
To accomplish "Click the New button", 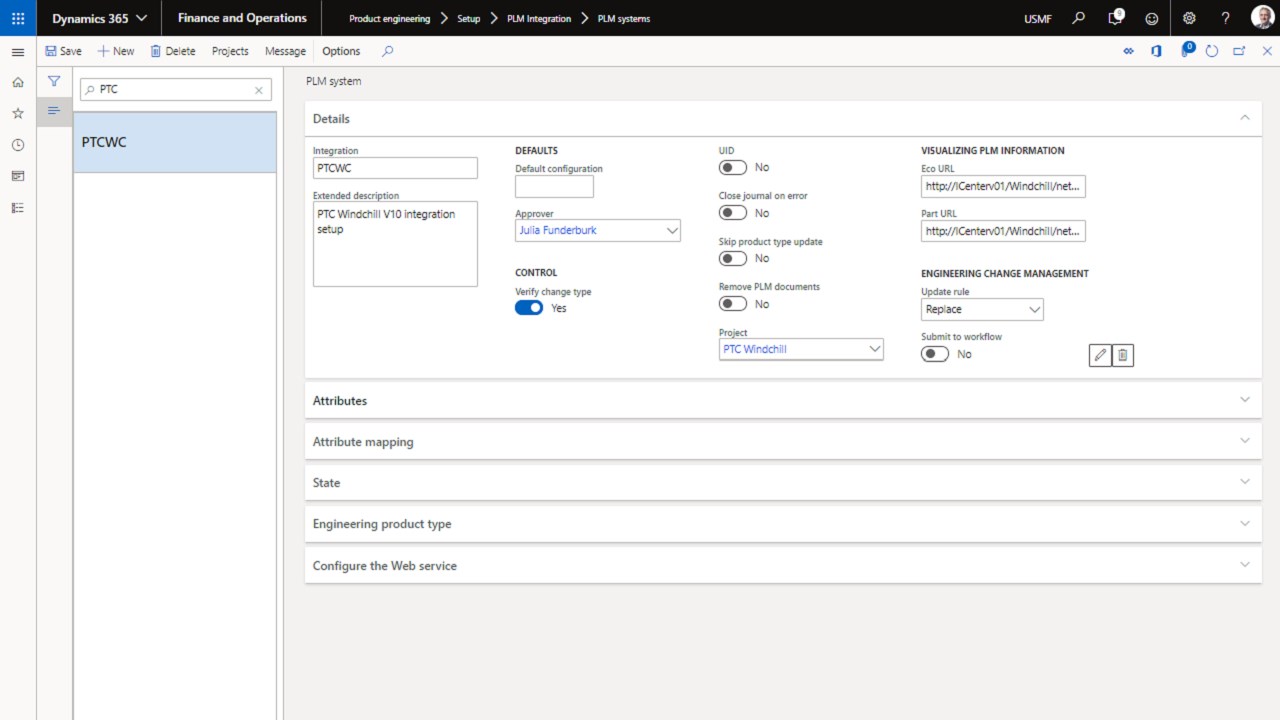I will coord(116,51).
